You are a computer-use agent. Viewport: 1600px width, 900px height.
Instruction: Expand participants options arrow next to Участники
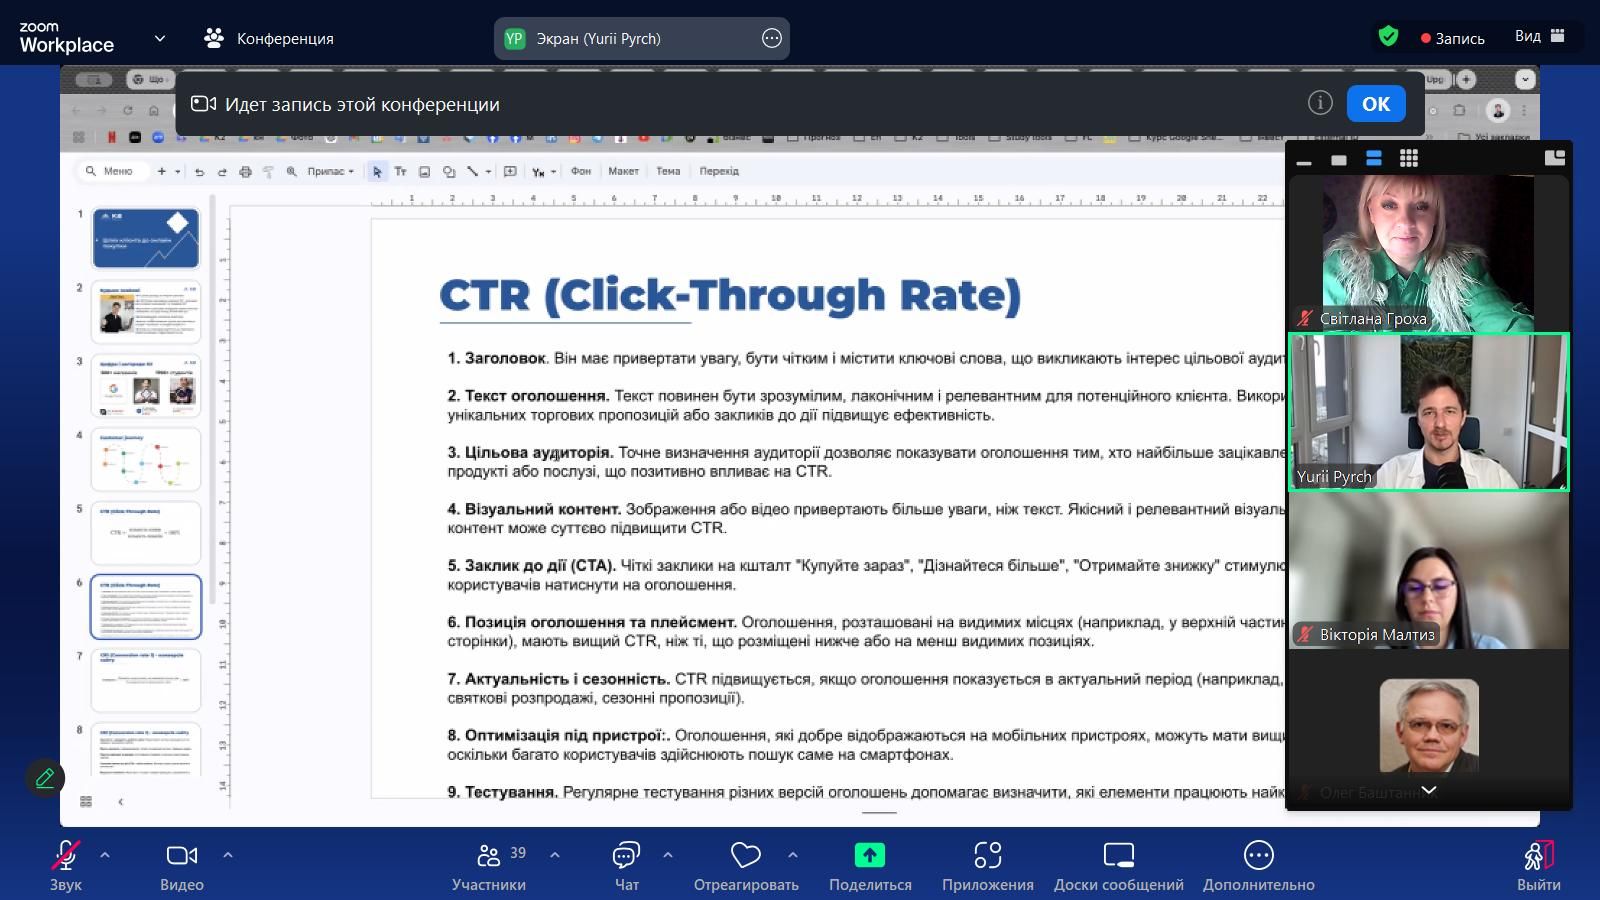coord(555,855)
